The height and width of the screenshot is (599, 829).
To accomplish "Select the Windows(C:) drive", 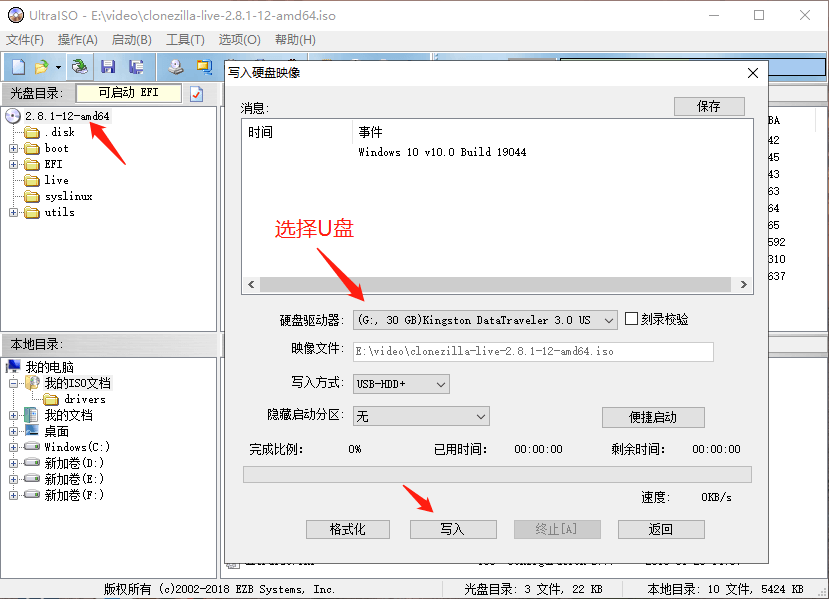I will coord(77,447).
